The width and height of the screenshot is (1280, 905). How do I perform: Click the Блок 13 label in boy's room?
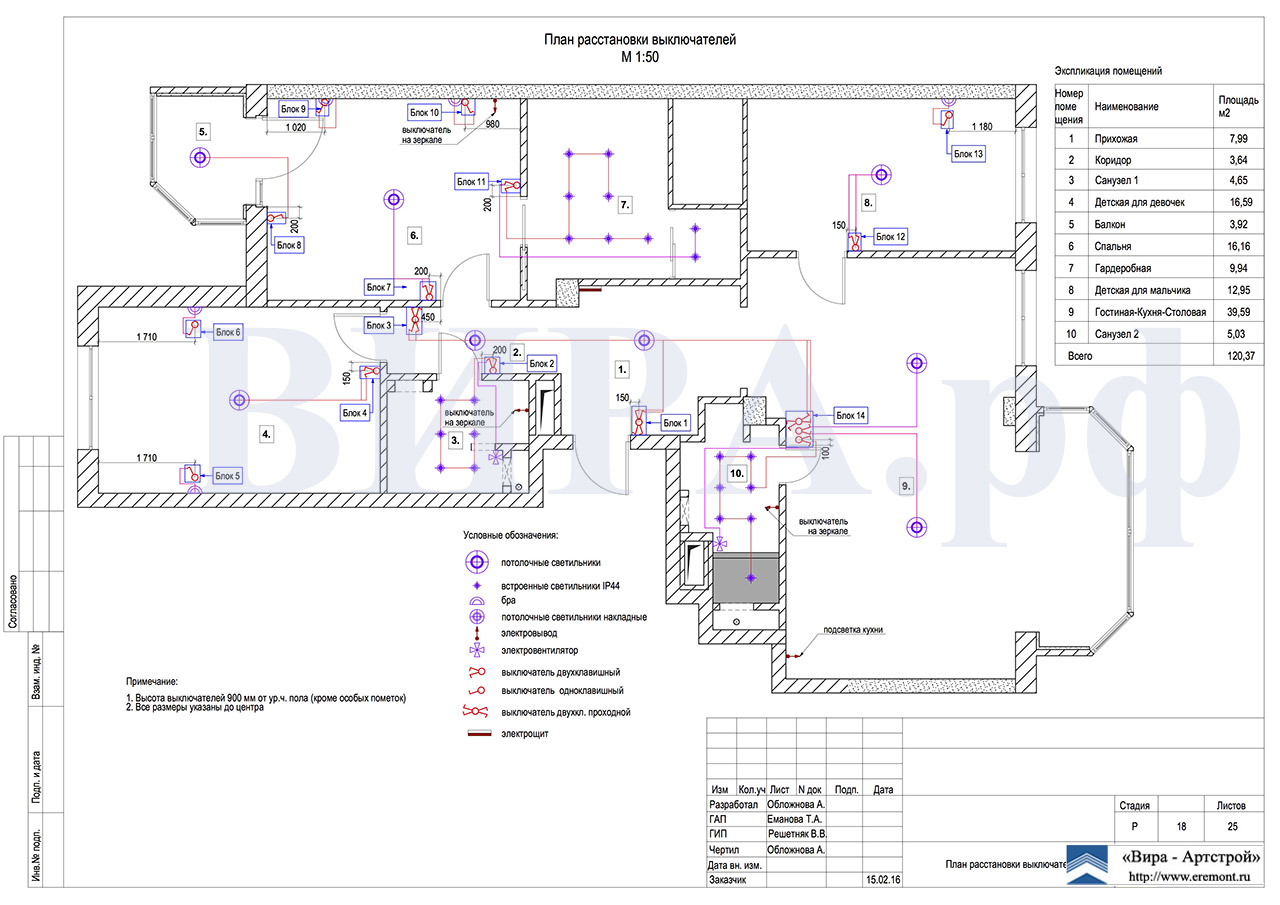[x=968, y=153]
